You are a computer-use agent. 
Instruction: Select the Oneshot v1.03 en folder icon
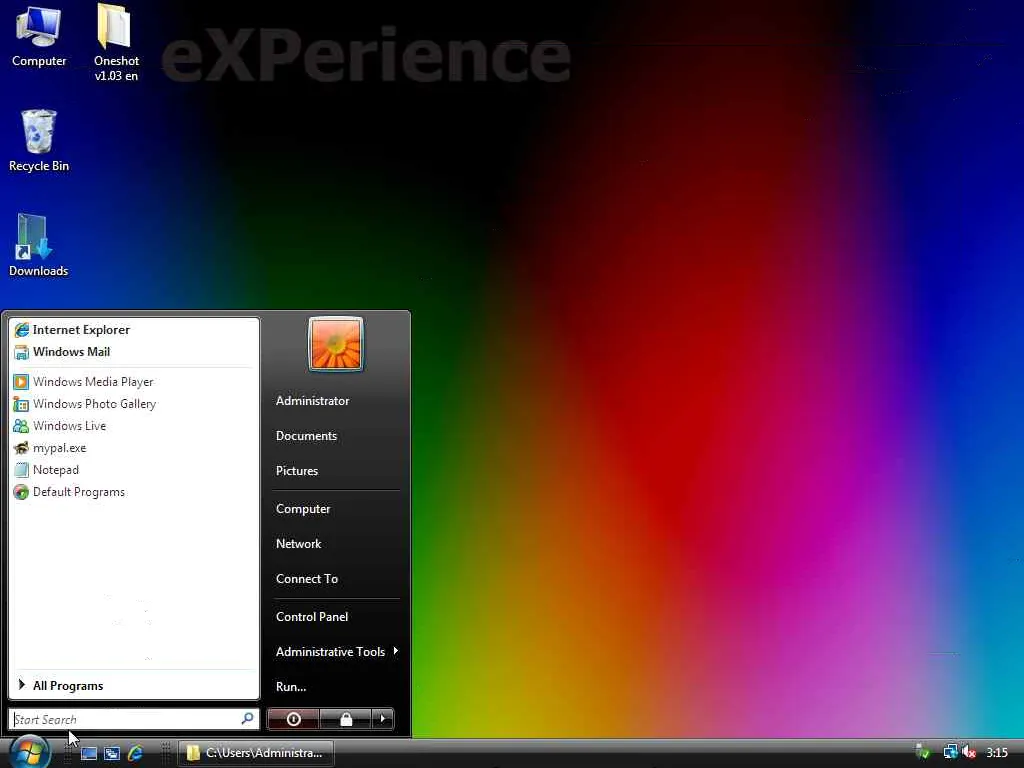116,42
